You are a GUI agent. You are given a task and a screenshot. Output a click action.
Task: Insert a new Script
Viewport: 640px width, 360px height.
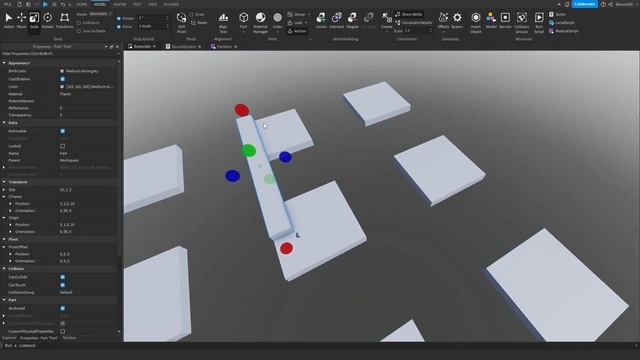(x=557, y=14)
